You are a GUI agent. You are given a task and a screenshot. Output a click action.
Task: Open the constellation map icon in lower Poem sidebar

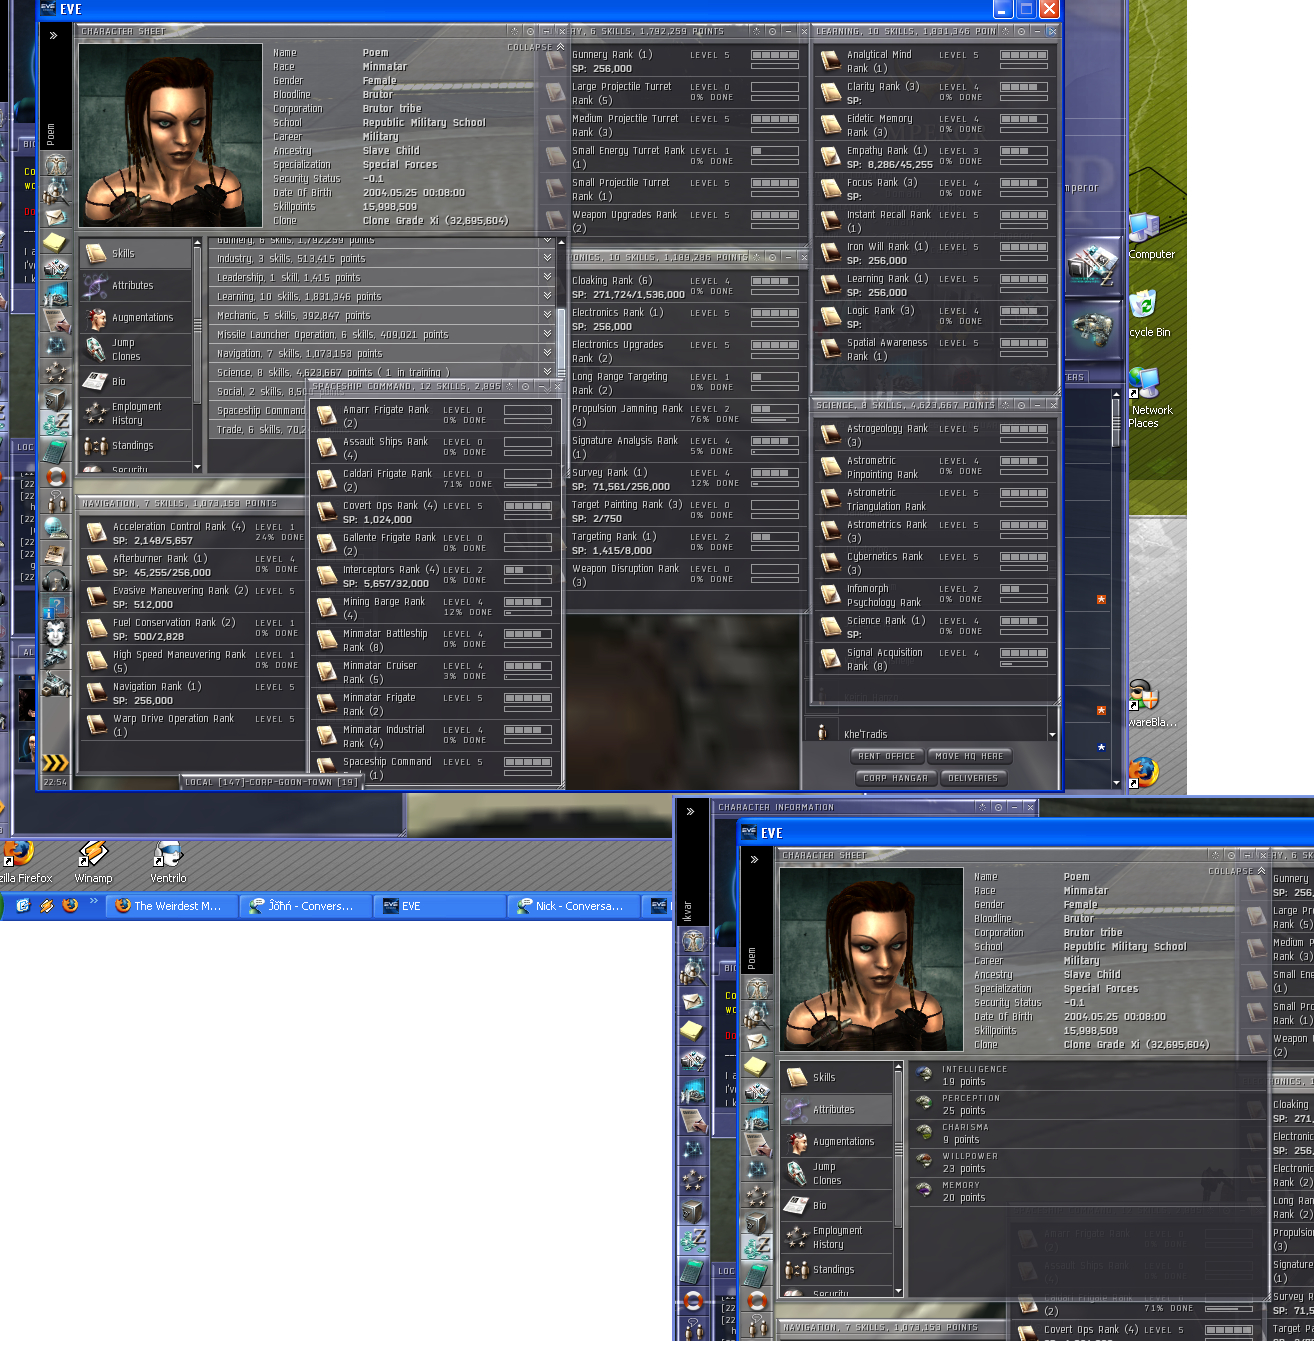tap(757, 1171)
